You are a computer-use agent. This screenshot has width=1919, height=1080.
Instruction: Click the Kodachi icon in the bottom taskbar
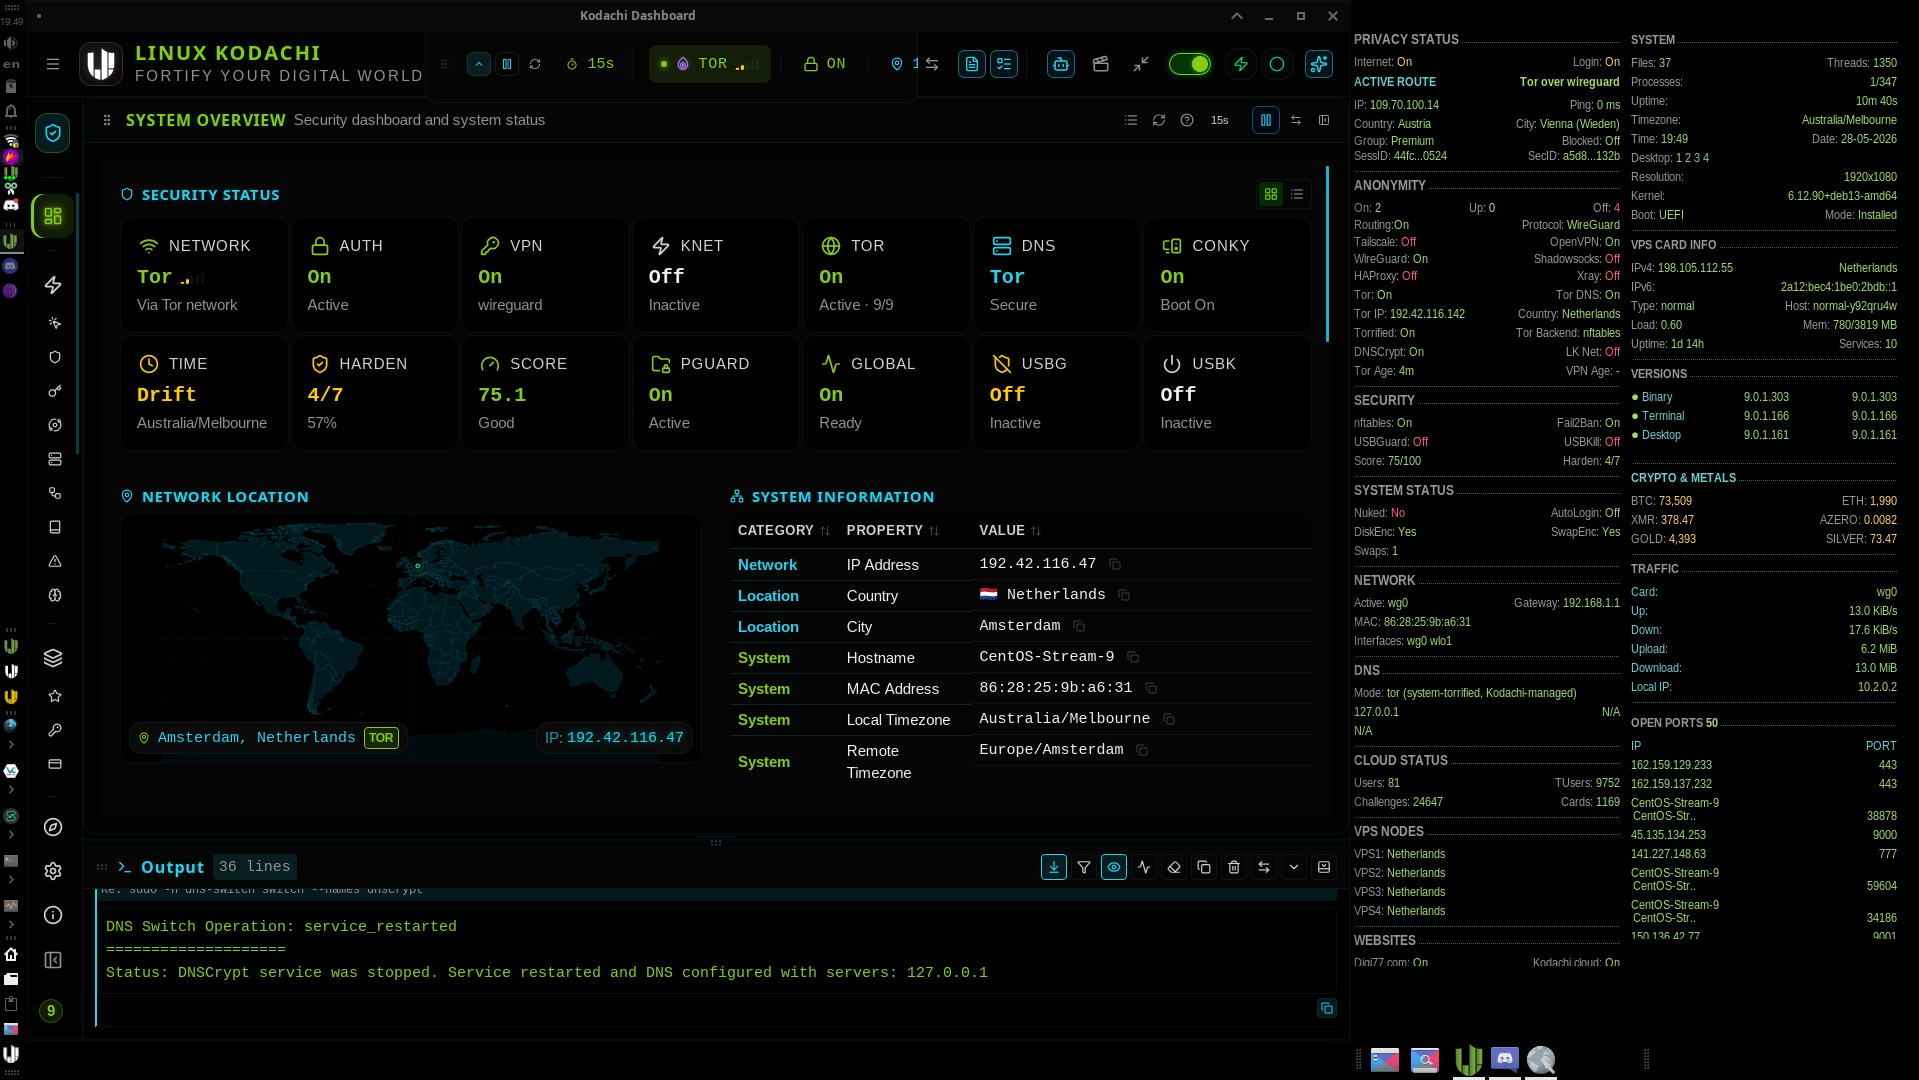coord(1469,1059)
